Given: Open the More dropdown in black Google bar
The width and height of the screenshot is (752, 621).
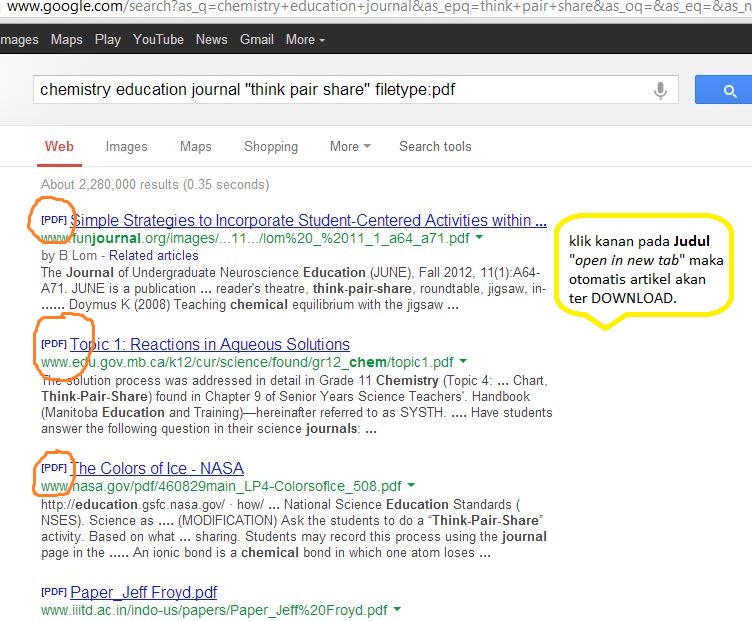Looking at the screenshot, I should click(305, 39).
